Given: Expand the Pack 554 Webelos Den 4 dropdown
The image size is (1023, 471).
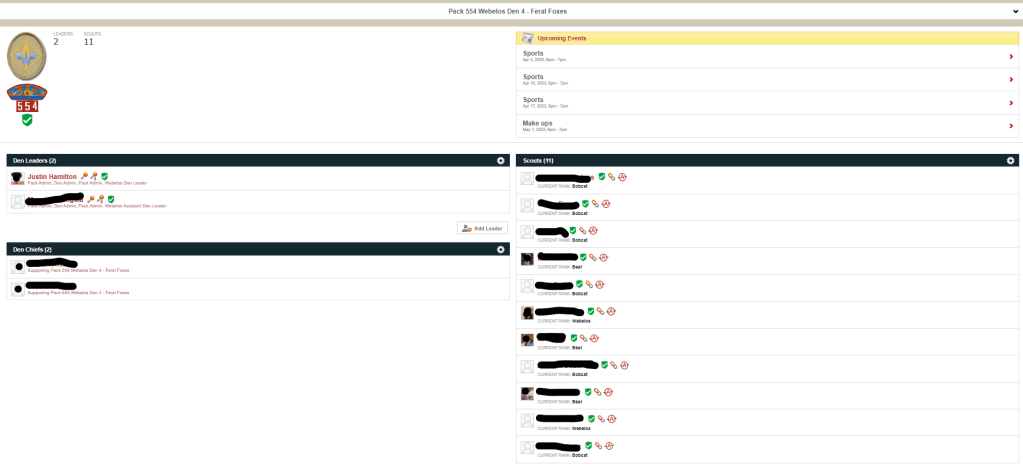Looking at the screenshot, I should pyautogui.click(x=1015, y=11).
